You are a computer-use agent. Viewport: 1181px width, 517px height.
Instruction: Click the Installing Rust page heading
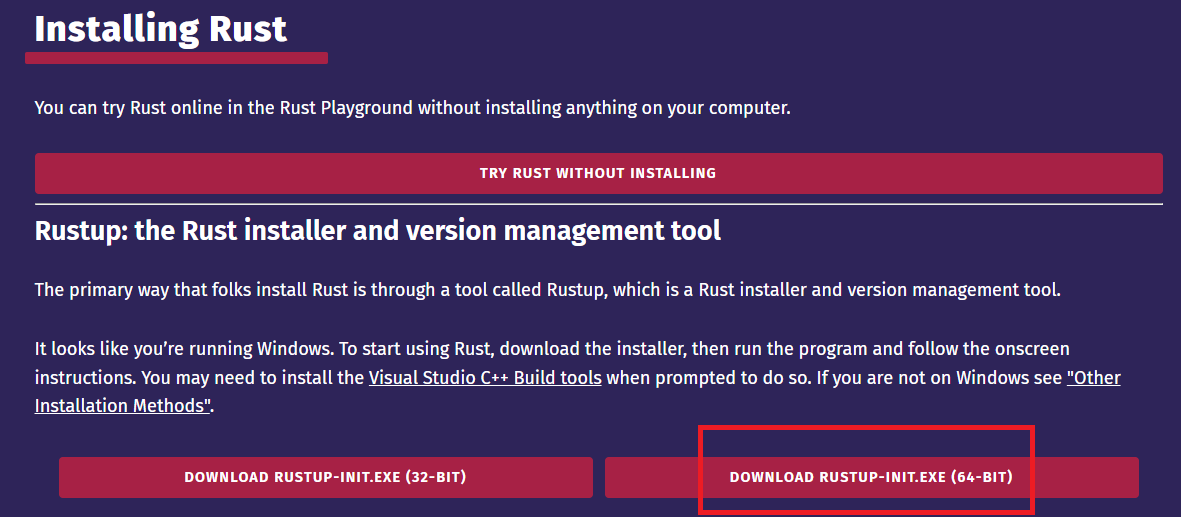pos(160,29)
